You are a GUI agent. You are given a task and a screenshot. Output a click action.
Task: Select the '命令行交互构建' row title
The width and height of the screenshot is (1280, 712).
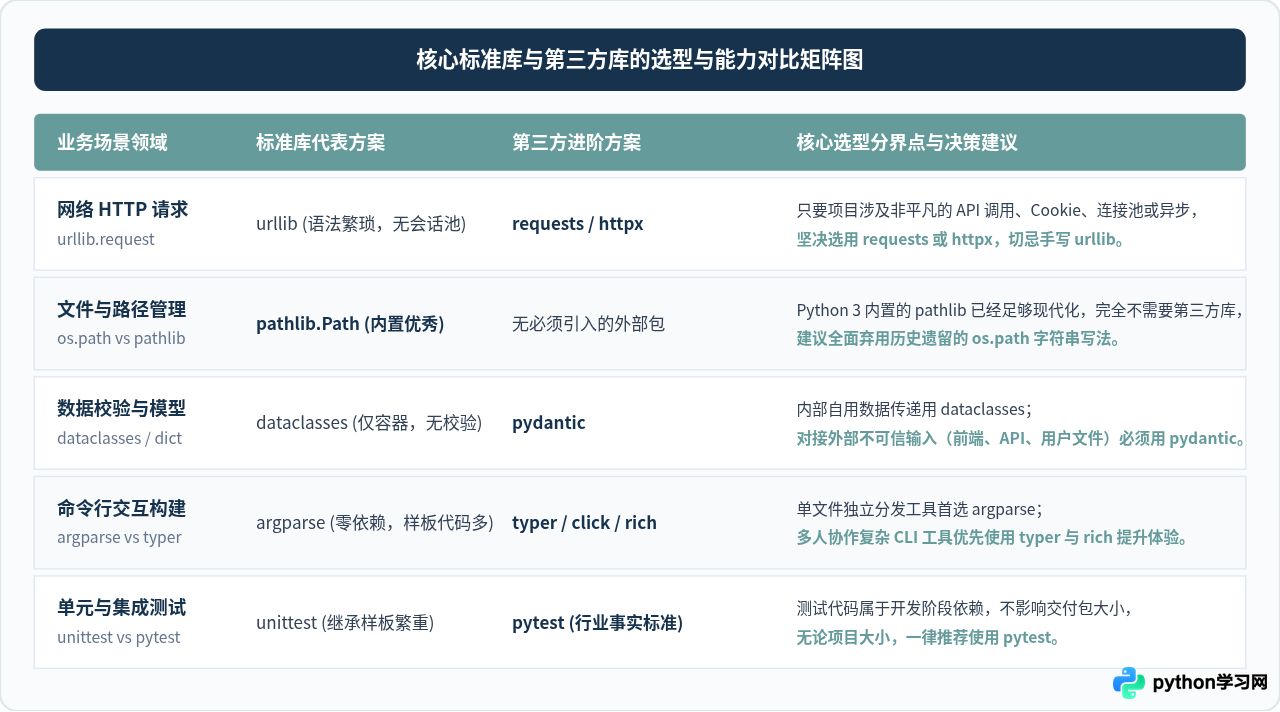click(122, 508)
